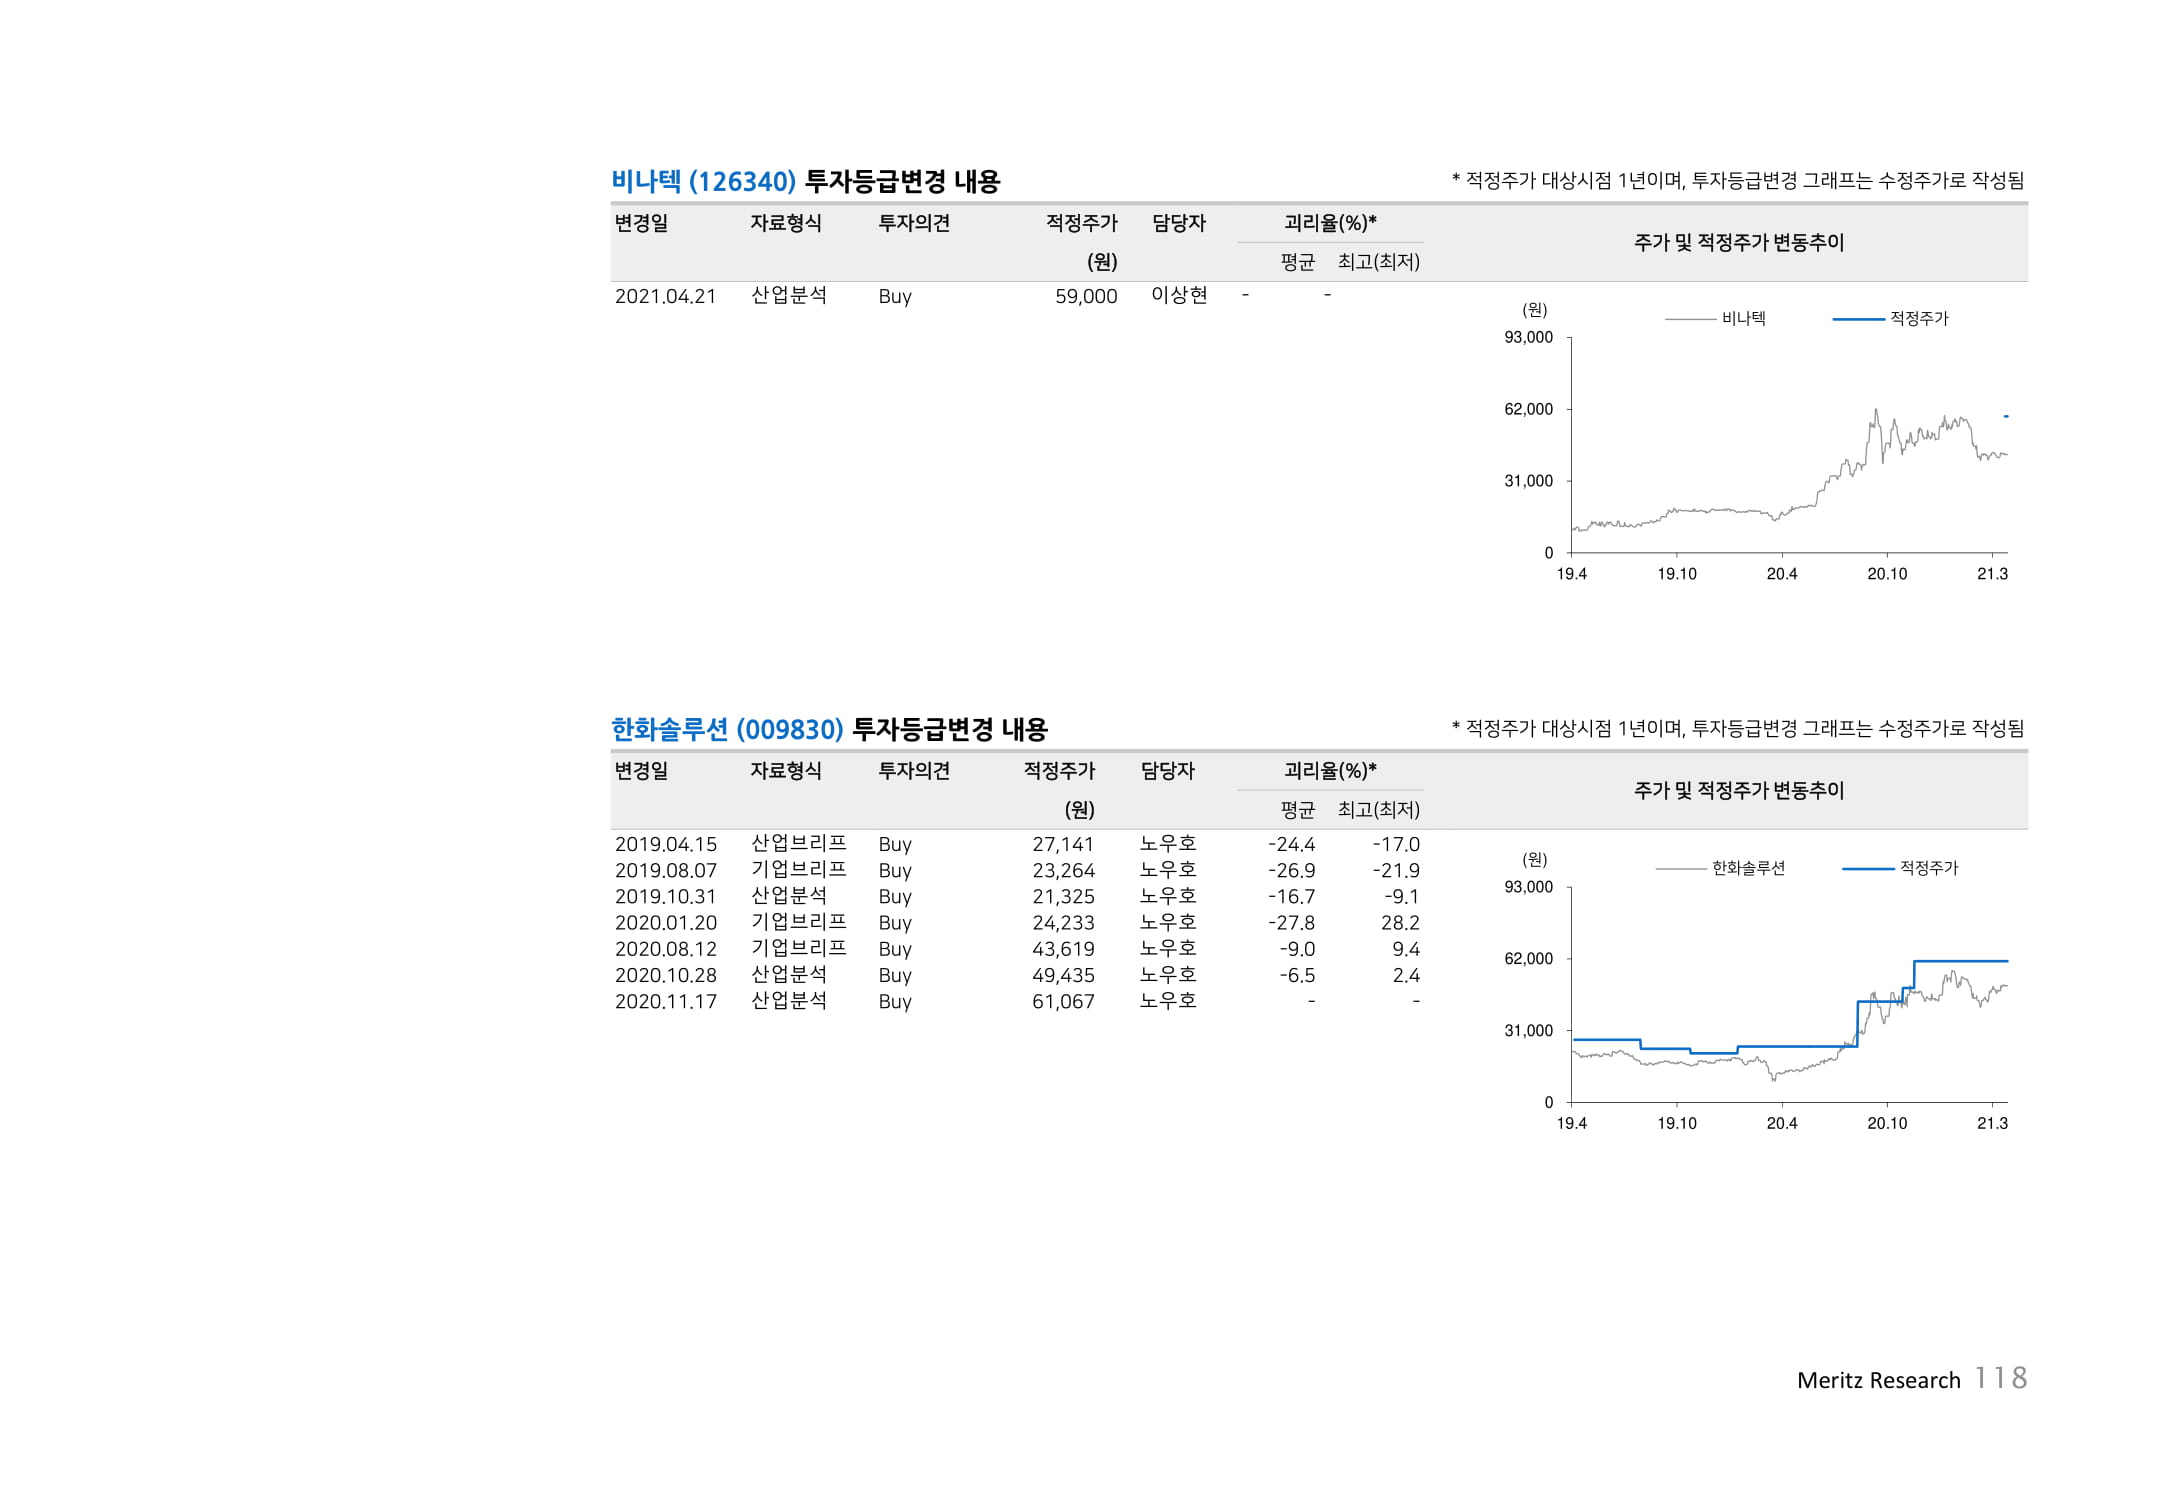Click page number 118
Image resolution: width=2167 pixels, height=1500 pixels.
2001,1378
